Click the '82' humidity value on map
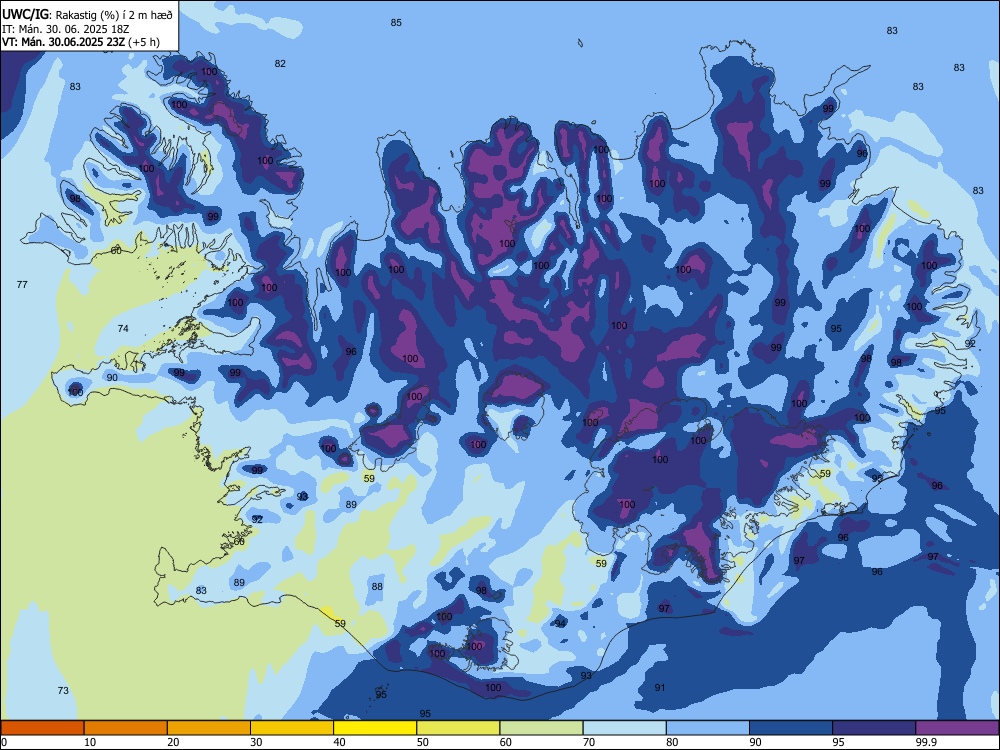 (x=280, y=63)
